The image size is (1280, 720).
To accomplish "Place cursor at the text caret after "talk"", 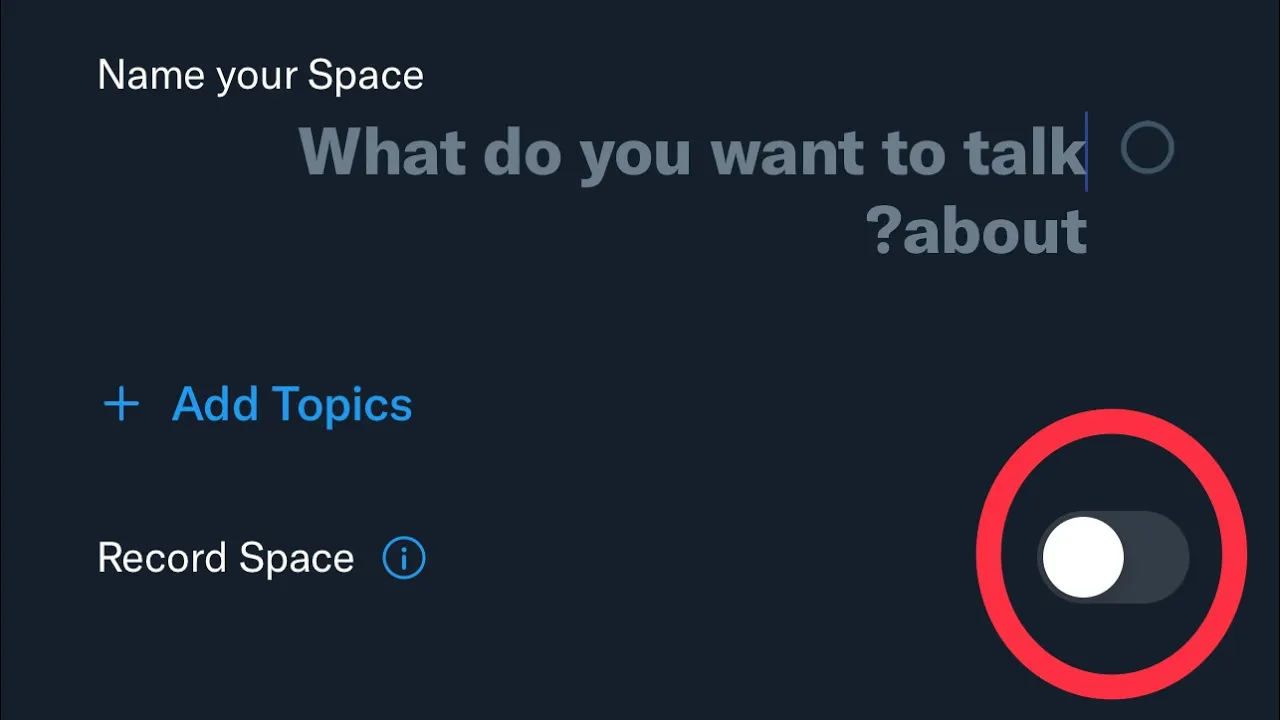I will pyautogui.click(x=1086, y=152).
